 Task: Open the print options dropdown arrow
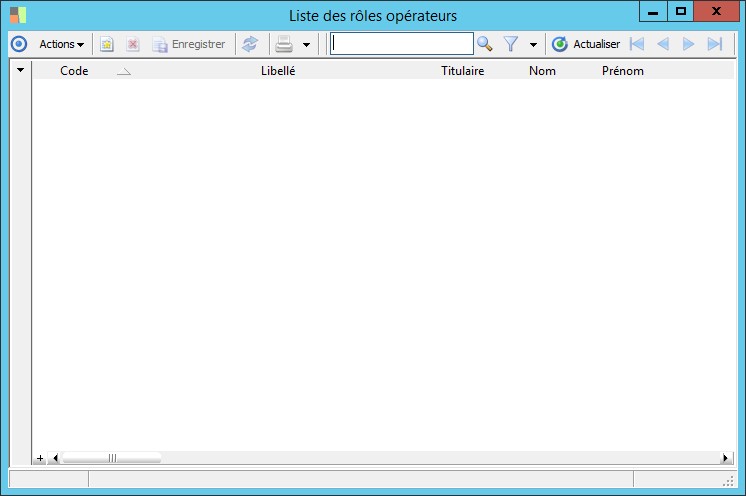point(306,45)
